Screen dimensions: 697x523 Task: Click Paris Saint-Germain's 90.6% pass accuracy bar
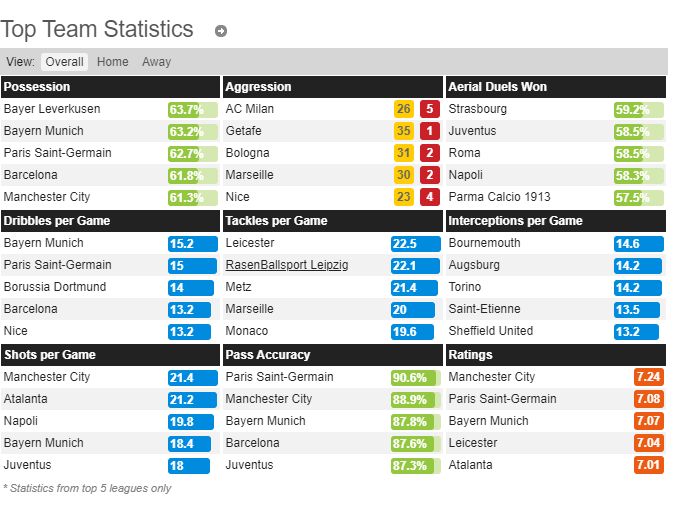click(x=414, y=377)
